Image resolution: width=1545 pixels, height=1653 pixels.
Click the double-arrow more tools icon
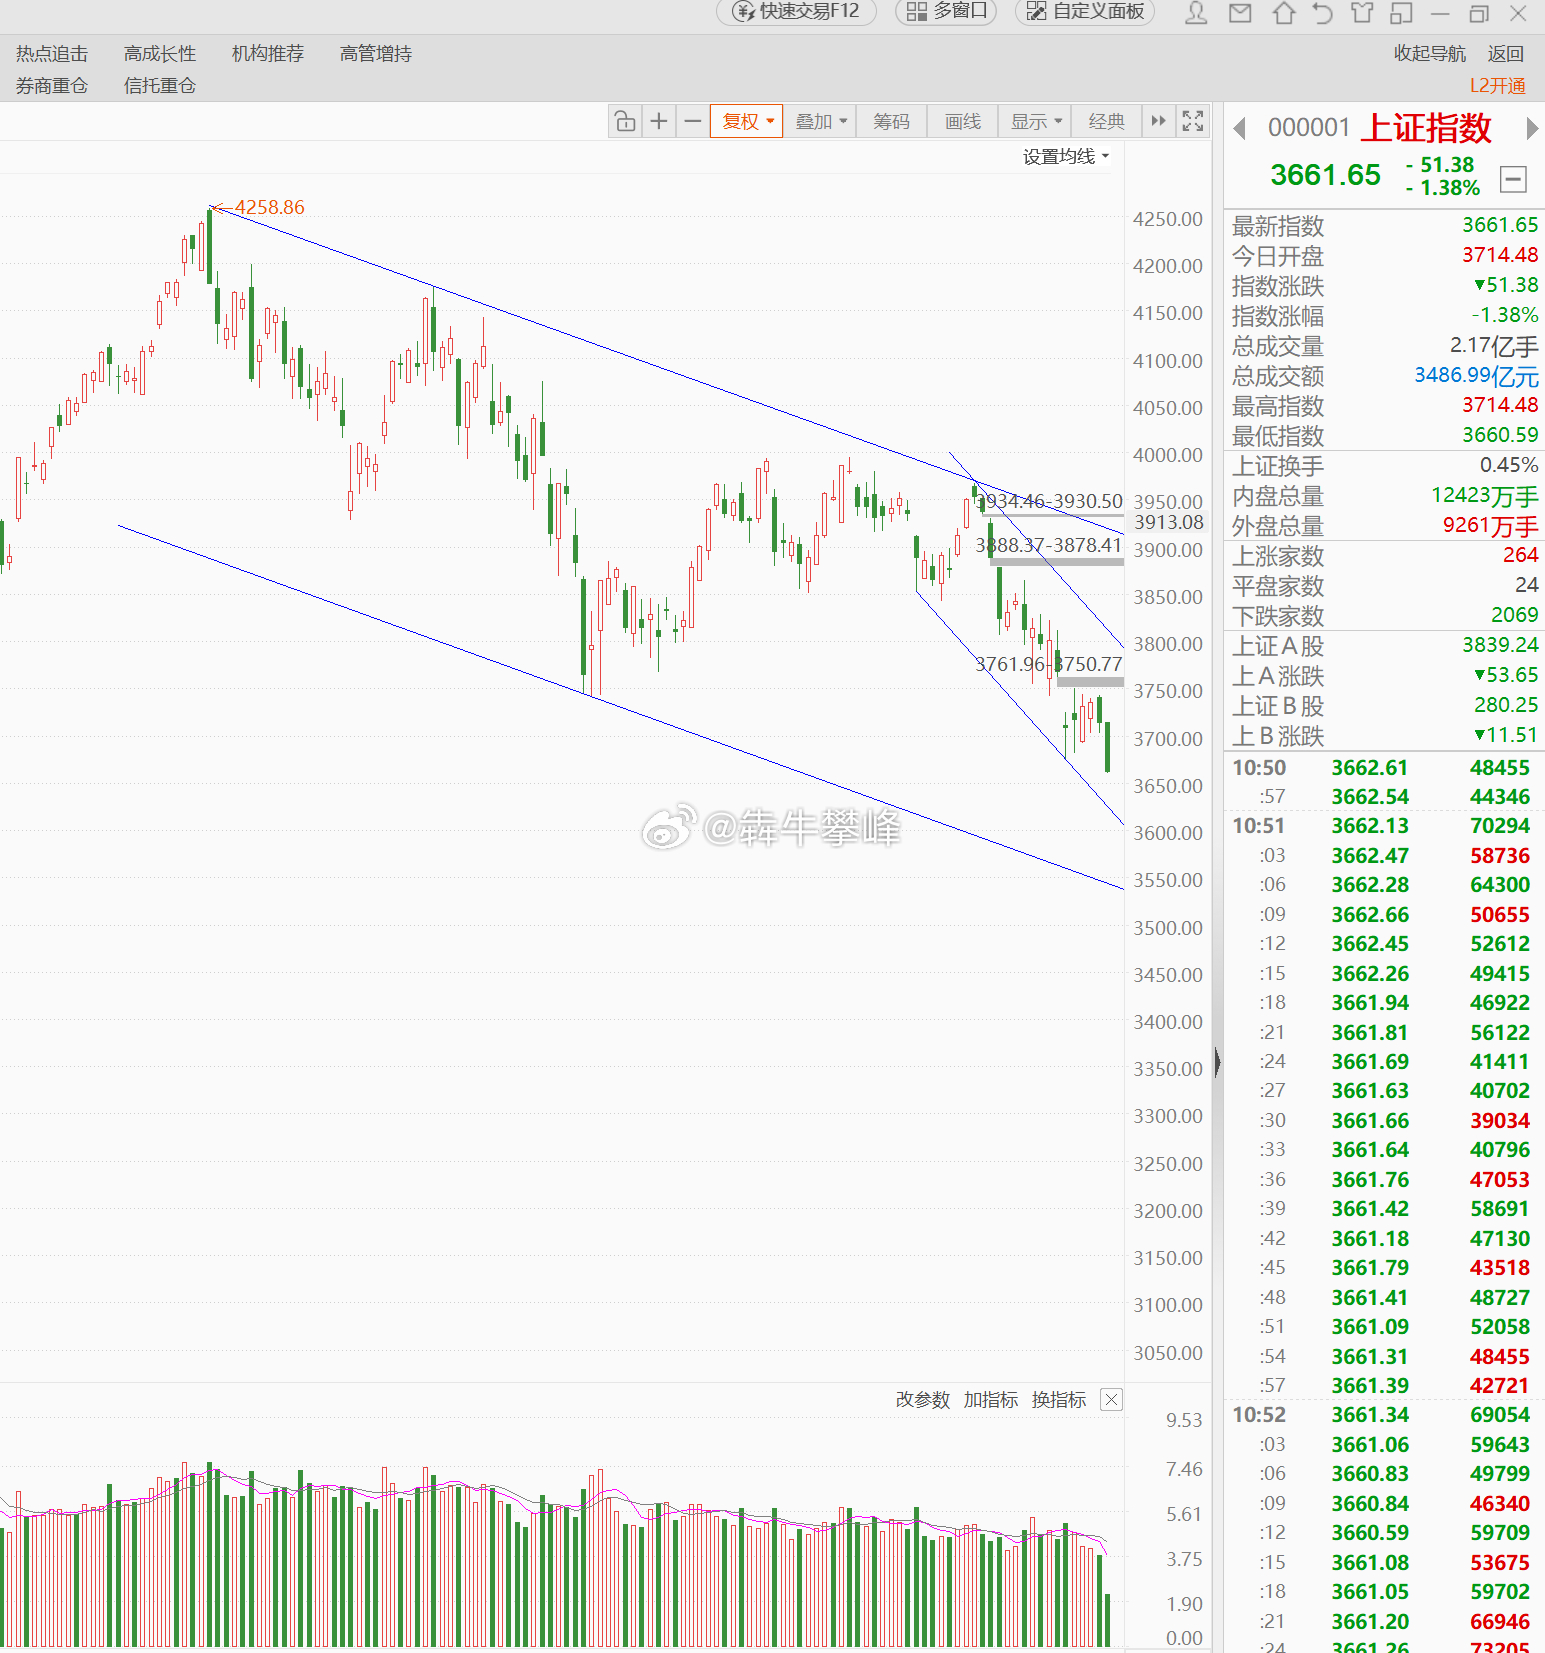(1158, 121)
